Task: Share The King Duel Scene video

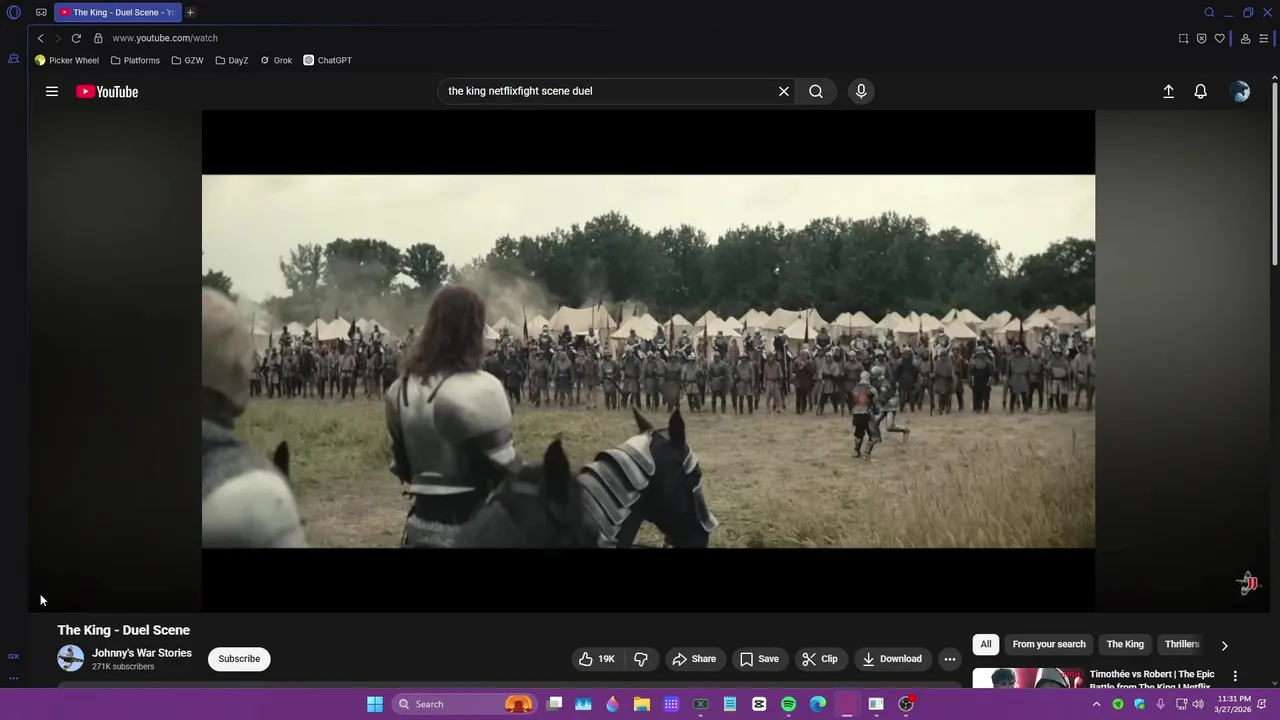Action: [694, 659]
